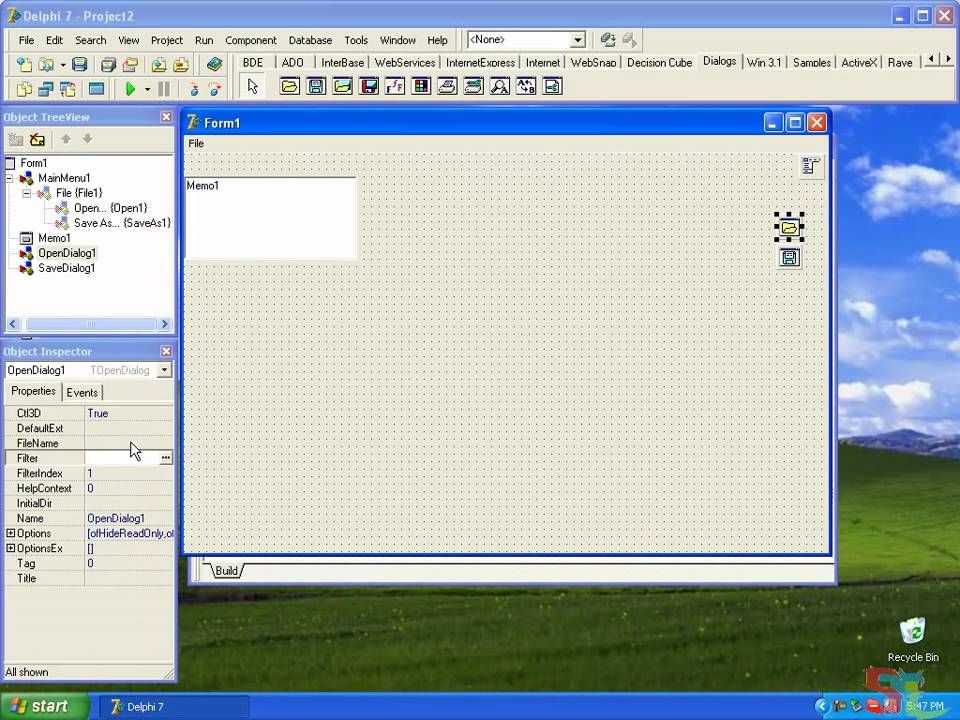Click Filter property ellipsis button
The width and height of the screenshot is (960, 720).
[x=166, y=458]
